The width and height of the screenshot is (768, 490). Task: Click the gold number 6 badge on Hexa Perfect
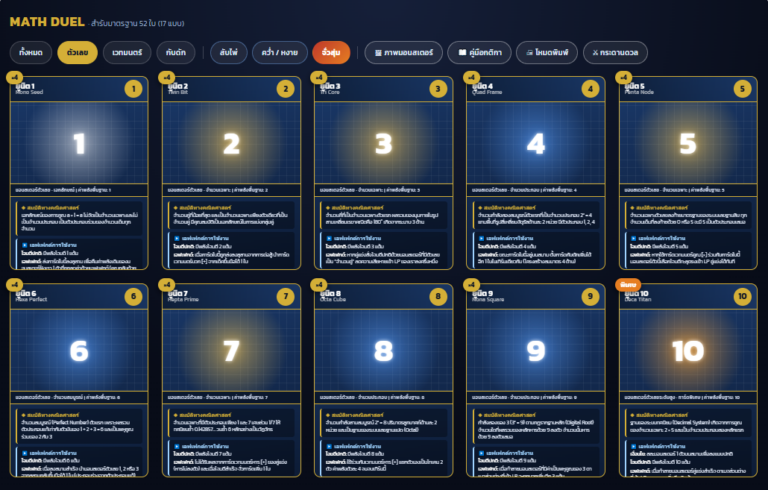pyautogui.click(x=133, y=296)
